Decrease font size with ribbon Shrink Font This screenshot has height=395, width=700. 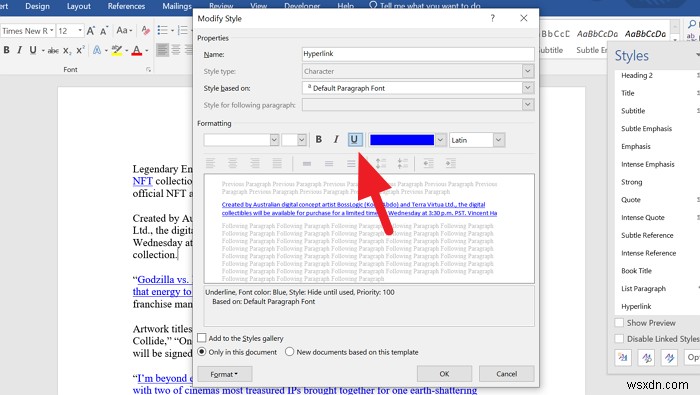coord(104,31)
